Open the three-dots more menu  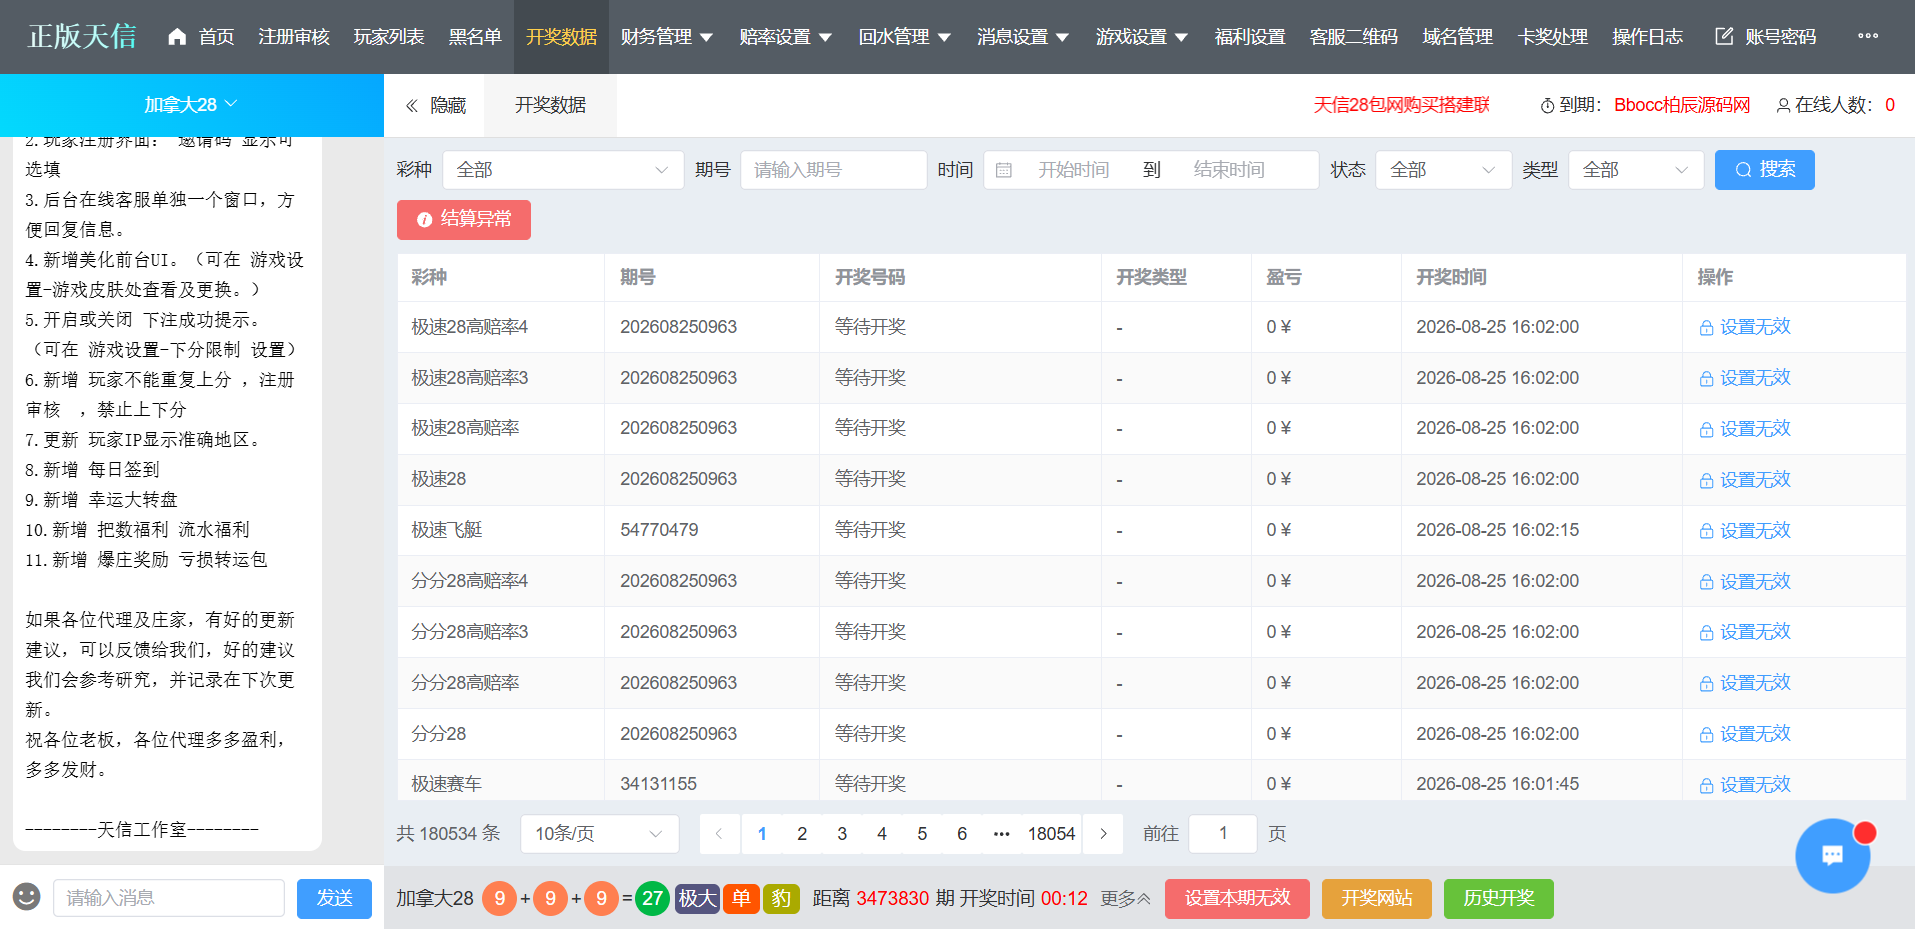pyautogui.click(x=1868, y=36)
